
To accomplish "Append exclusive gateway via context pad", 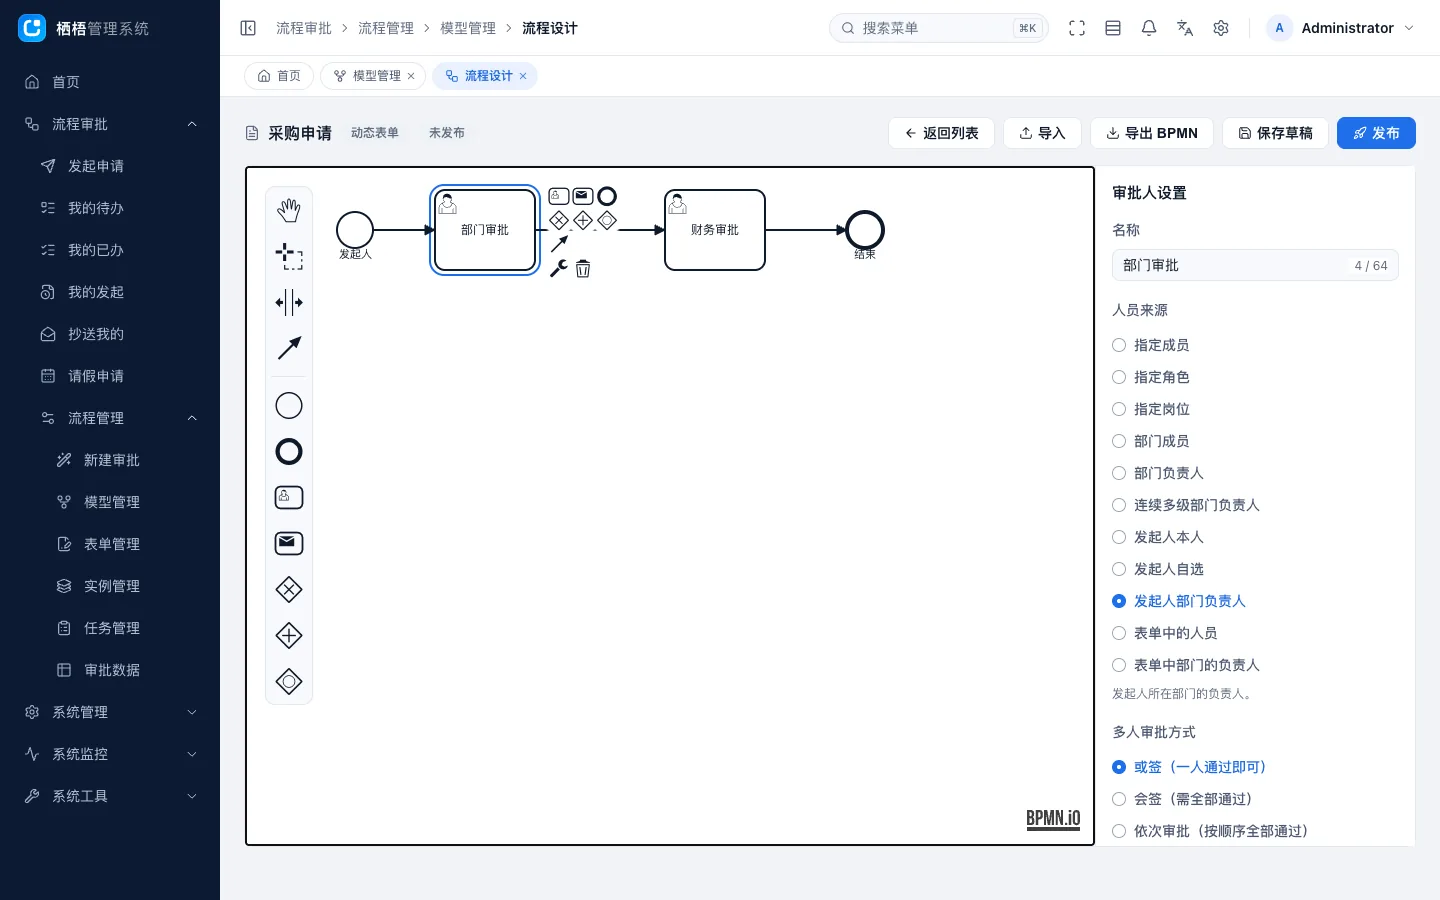I will click(x=559, y=220).
